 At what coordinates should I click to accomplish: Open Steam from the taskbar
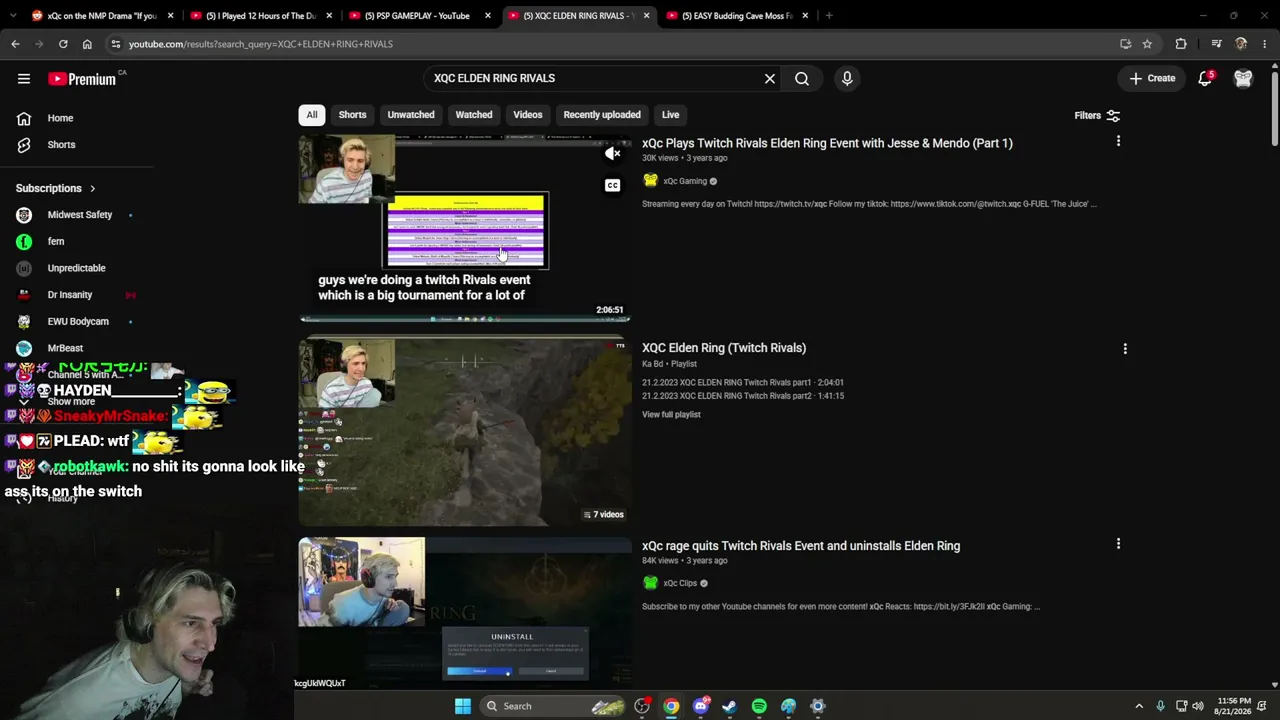pos(730,706)
